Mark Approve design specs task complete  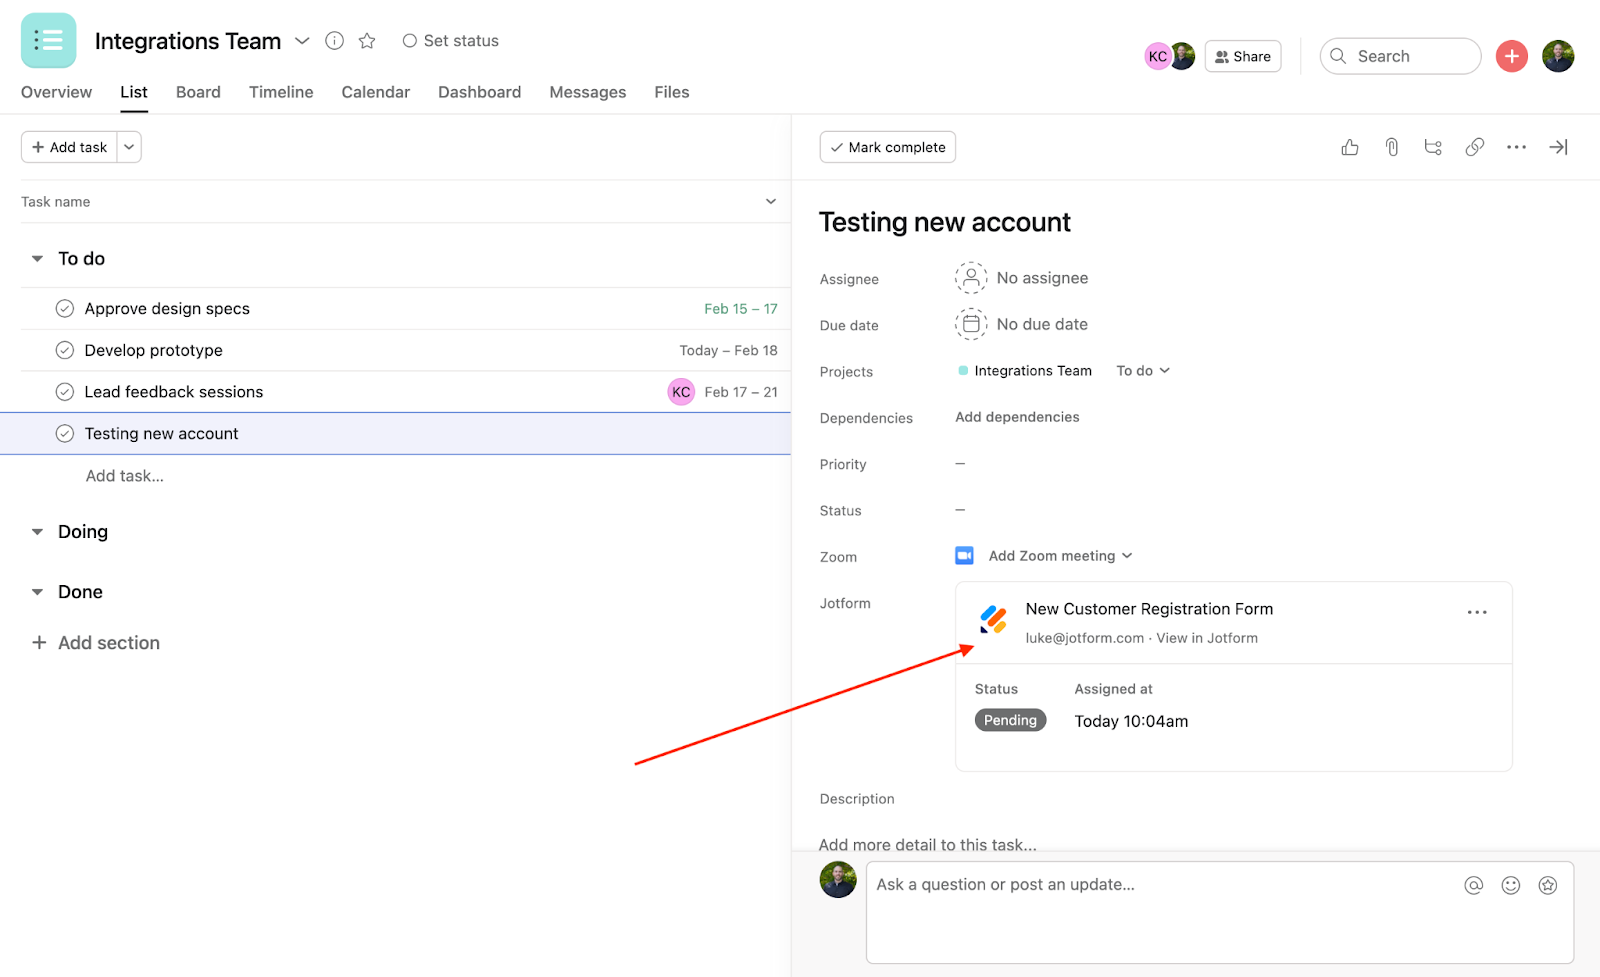pos(65,309)
